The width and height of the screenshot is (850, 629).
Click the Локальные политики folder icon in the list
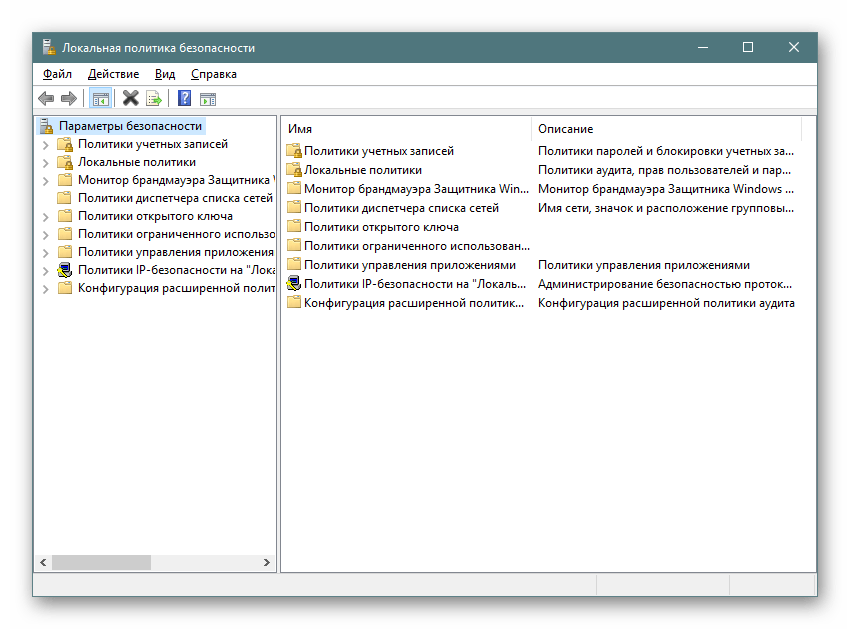(x=294, y=170)
